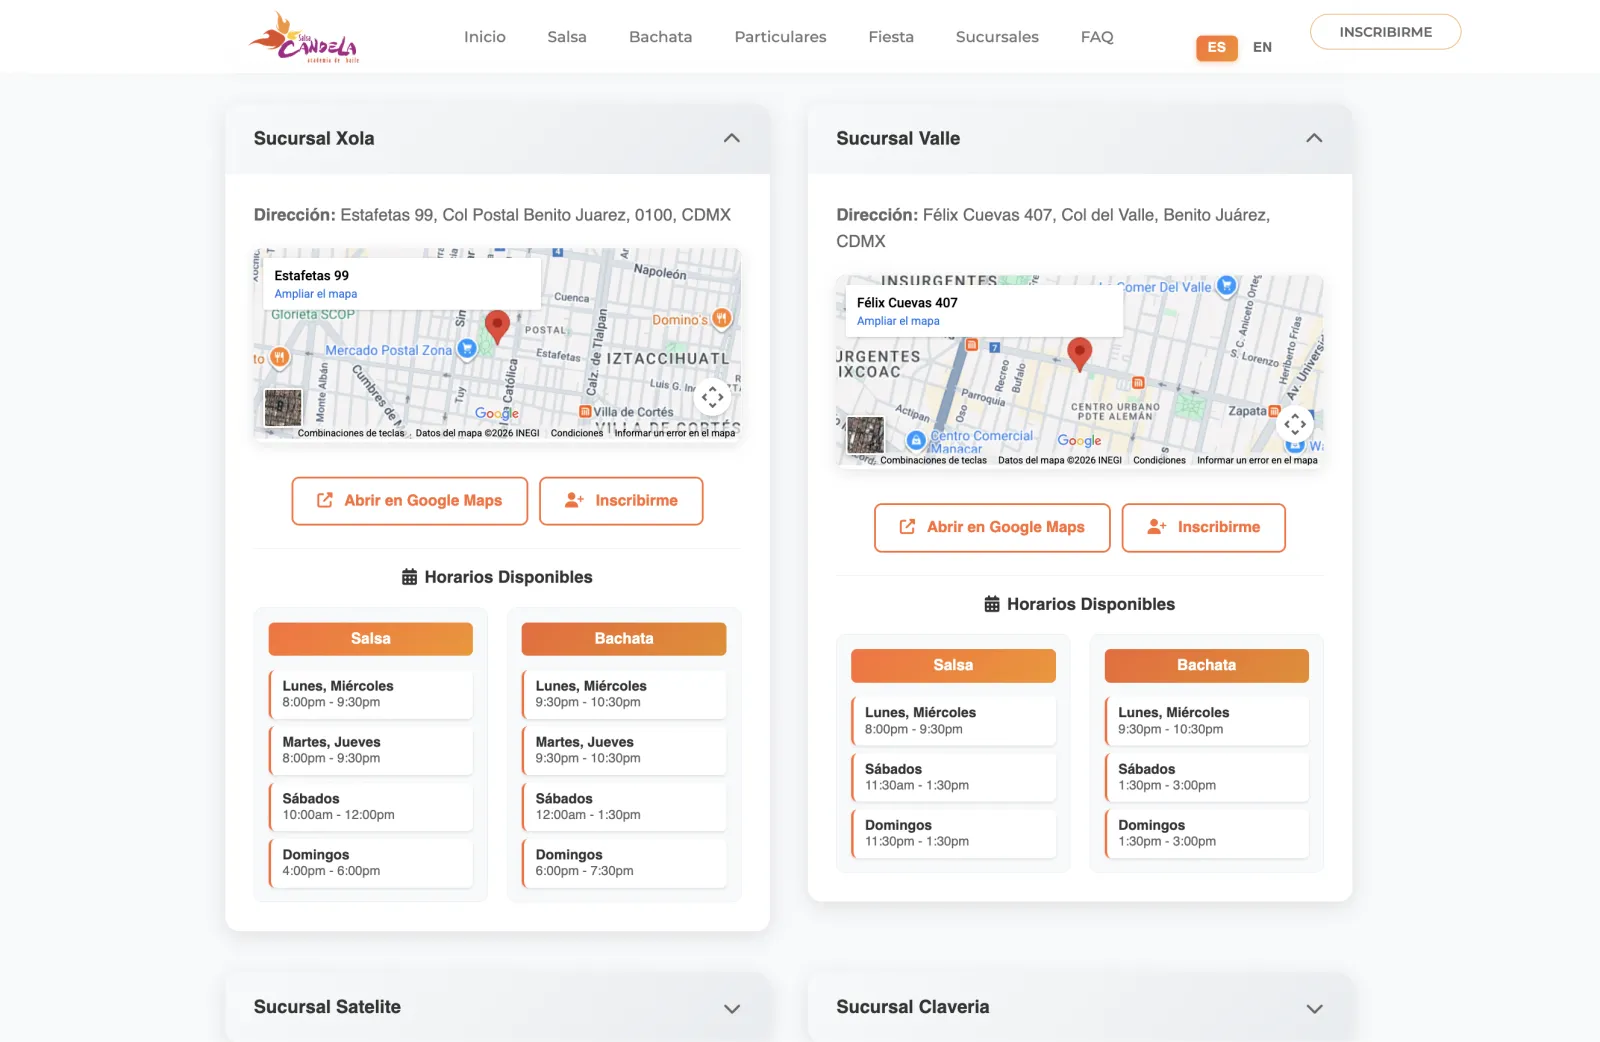Click 'Ampliar el mapa' on Félix Cuevas 407 map

coord(898,321)
